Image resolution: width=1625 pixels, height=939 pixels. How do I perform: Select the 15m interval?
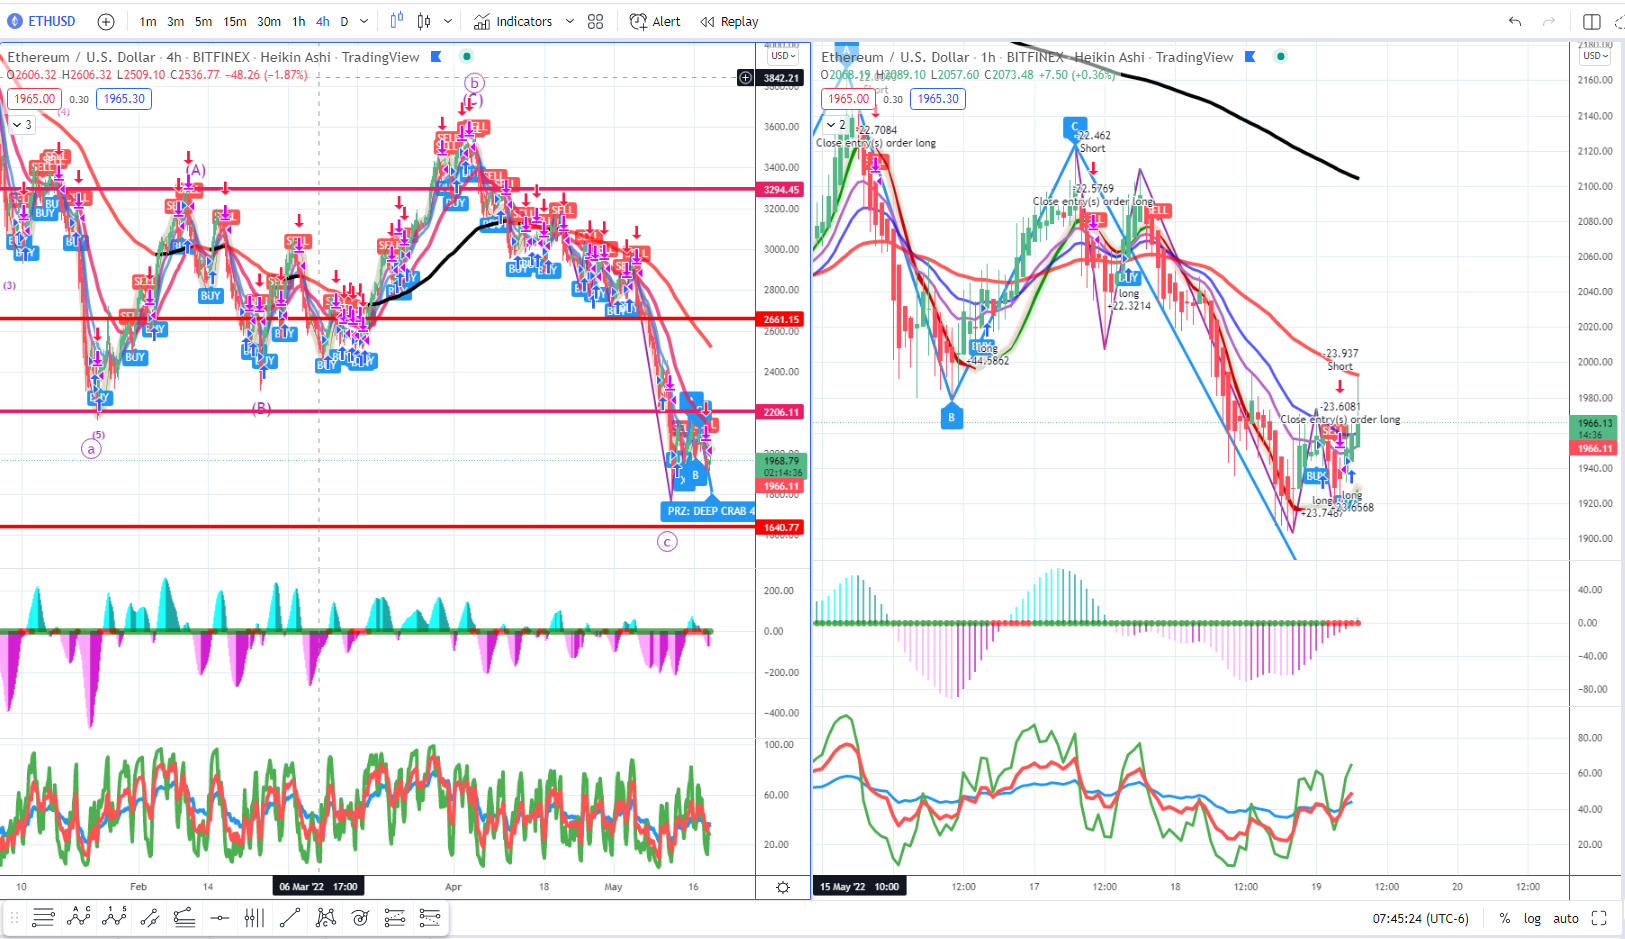235,21
